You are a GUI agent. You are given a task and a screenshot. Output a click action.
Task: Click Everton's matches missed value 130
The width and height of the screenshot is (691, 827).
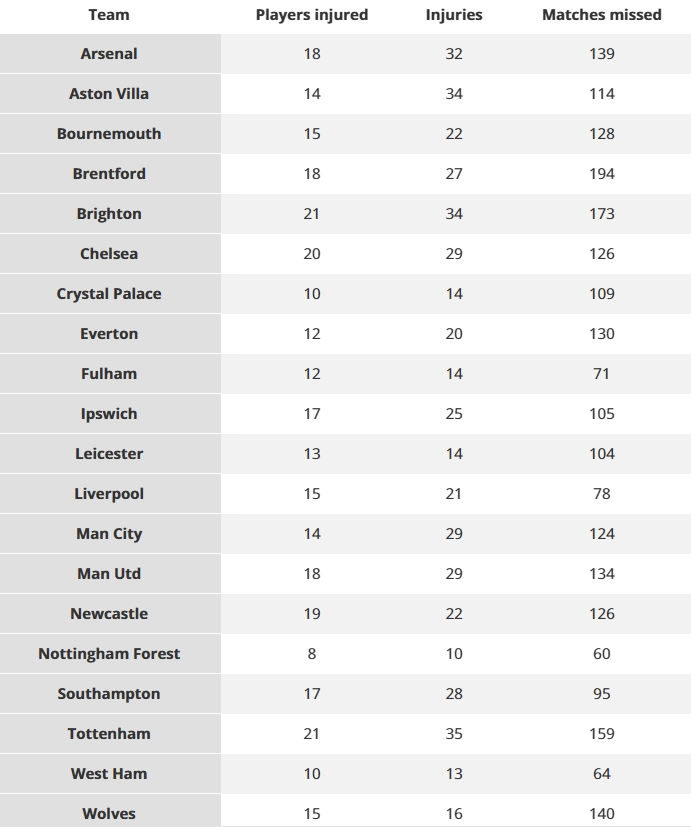601,334
